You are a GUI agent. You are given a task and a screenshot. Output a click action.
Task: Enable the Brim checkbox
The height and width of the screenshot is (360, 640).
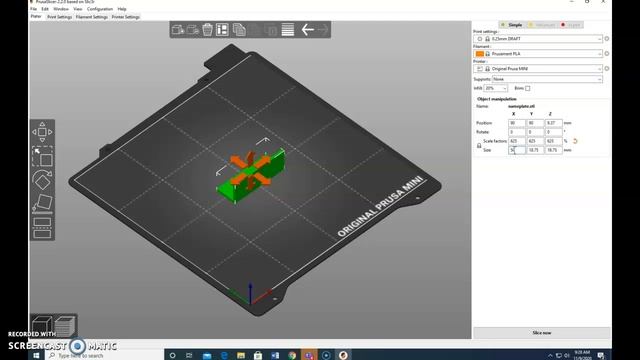point(528,88)
